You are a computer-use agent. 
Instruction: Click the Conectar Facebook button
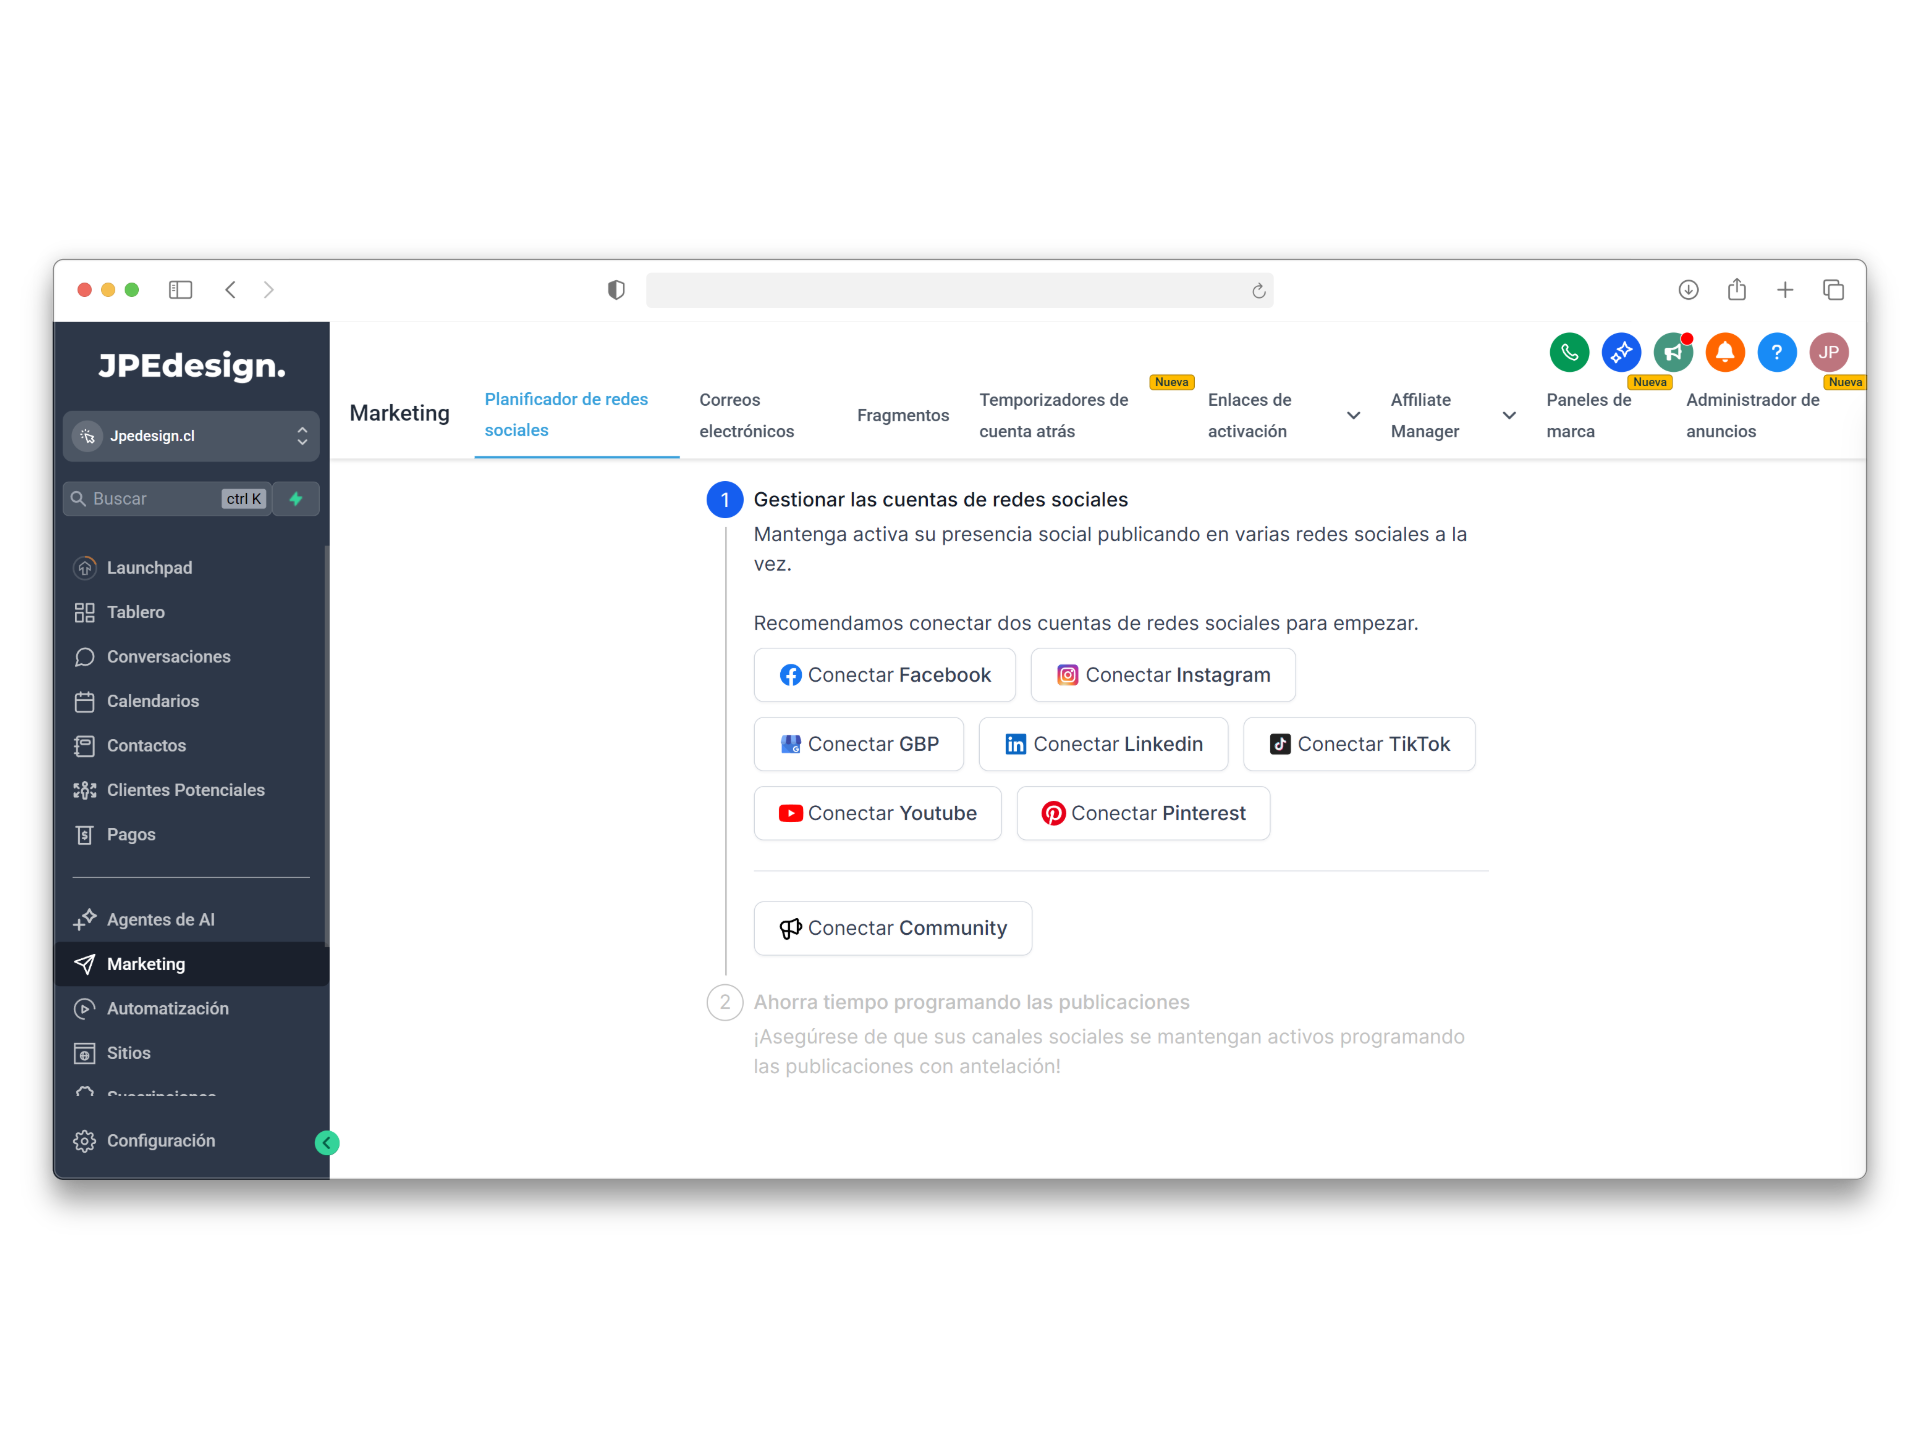(884, 675)
